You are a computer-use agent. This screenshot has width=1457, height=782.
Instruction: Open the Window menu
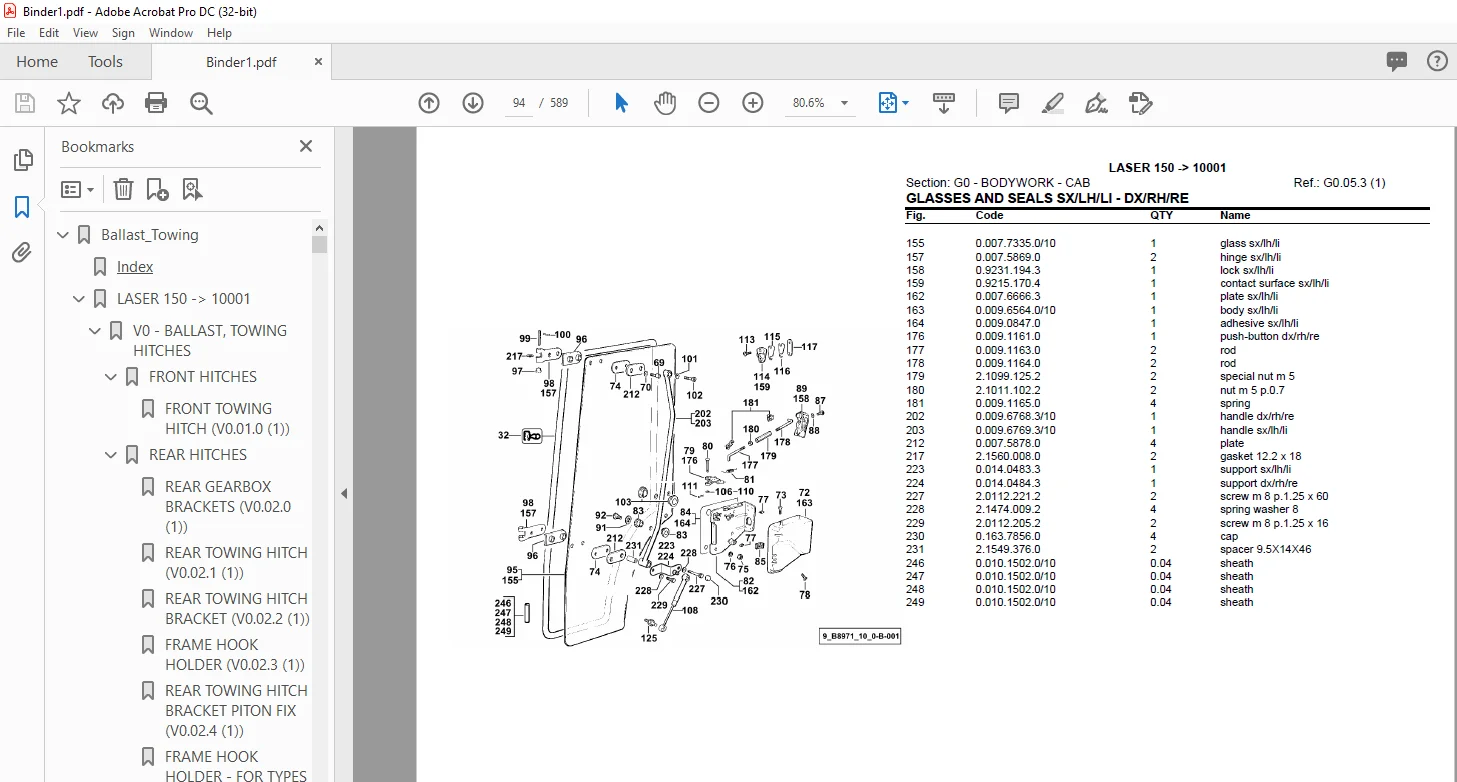pyautogui.click(x=171, y=33)
